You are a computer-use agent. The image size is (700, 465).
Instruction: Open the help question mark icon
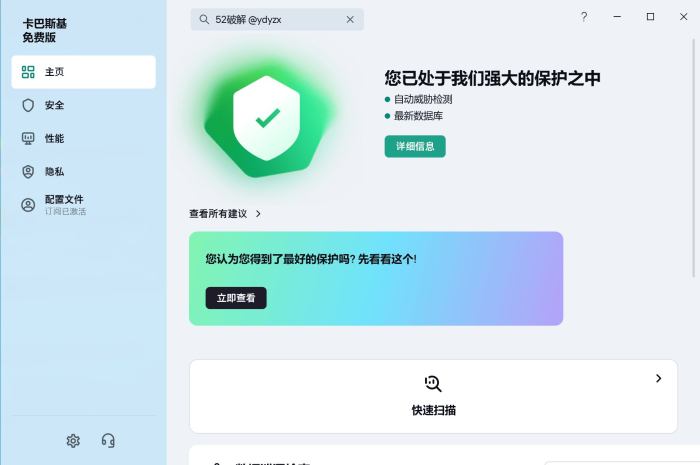(x=584, y=17)
